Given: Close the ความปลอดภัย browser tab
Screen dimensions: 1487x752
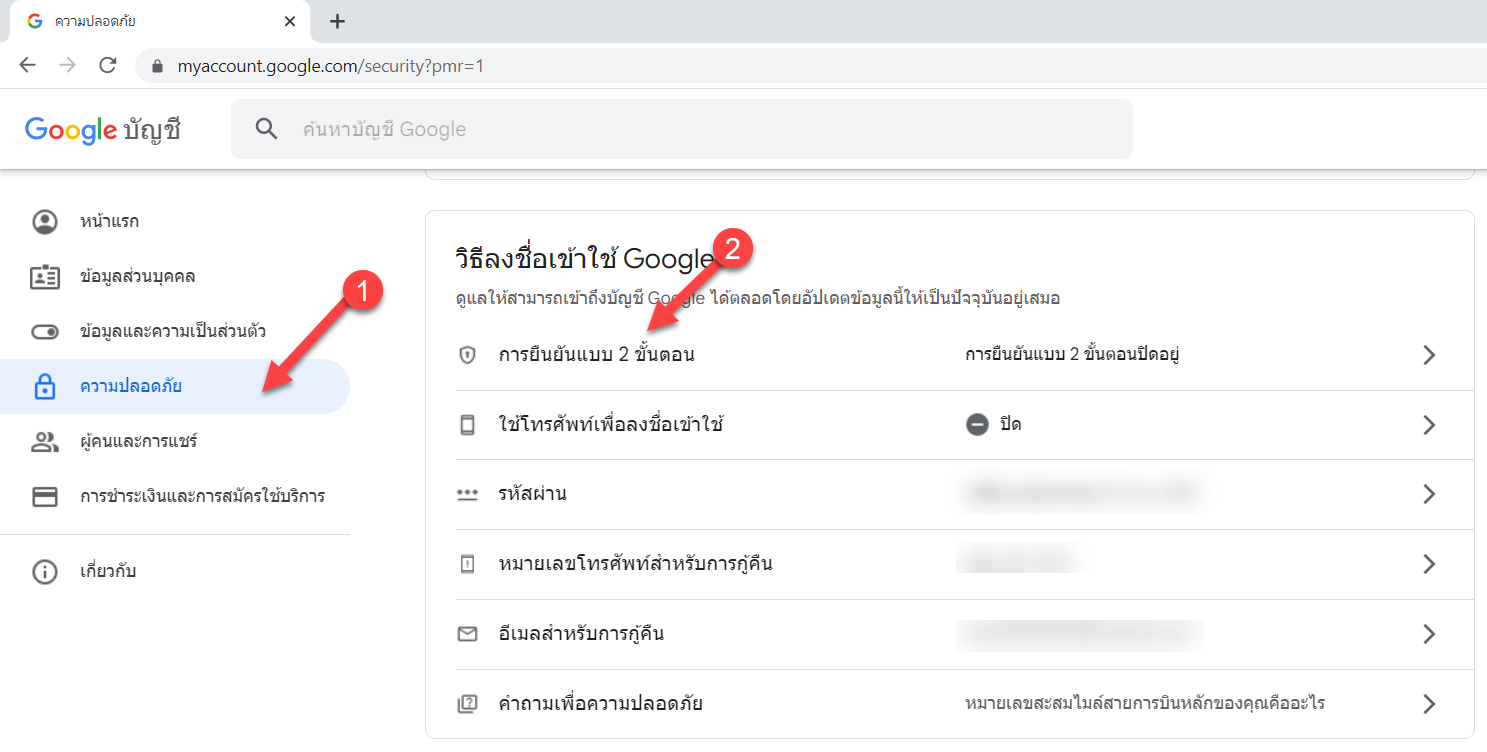Looking at the screenshot, I should pos(290,21).
